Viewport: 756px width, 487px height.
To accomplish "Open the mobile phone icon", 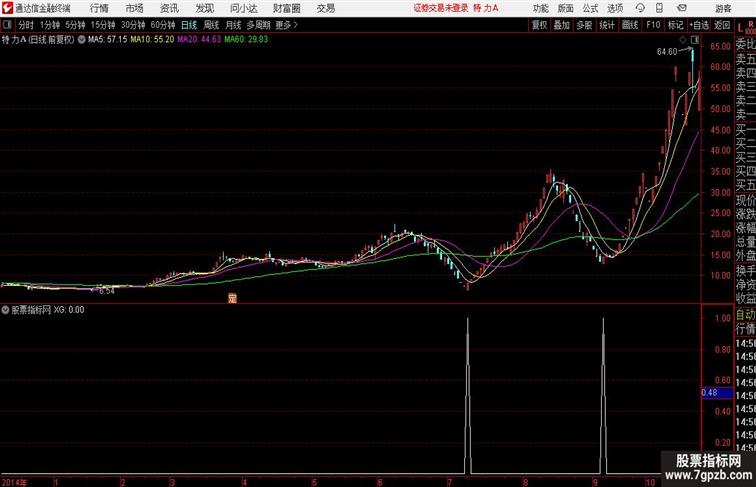I will pos(659,8).
